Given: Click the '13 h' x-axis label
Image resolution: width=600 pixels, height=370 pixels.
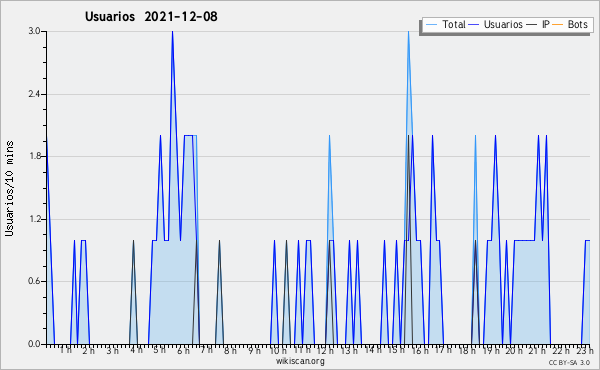Looking at the screenshot, I should [x=349, y=350].
